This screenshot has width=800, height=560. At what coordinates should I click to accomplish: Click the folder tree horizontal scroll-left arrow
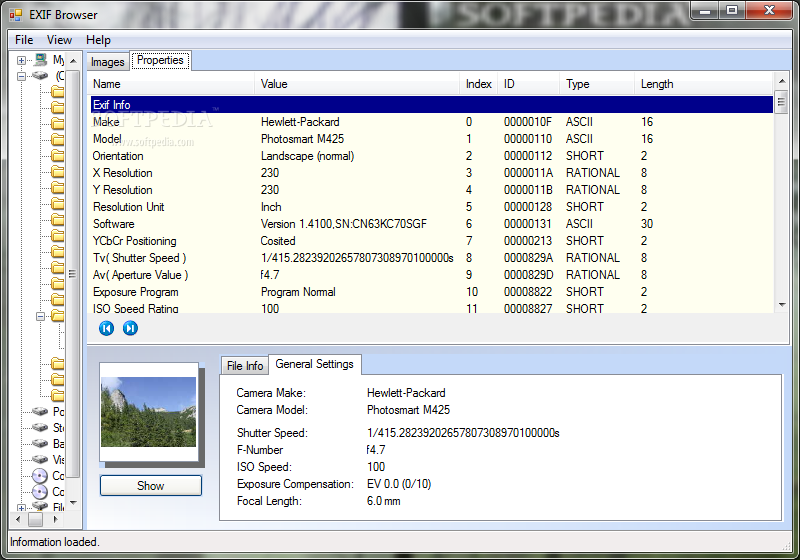coord(18,519)
